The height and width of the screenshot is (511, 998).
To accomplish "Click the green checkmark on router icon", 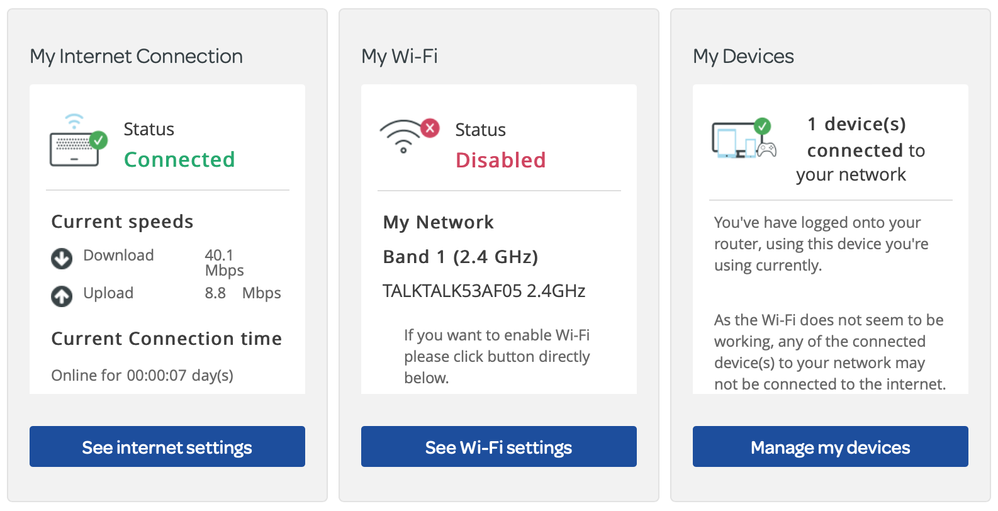I will tap(98, 139).
